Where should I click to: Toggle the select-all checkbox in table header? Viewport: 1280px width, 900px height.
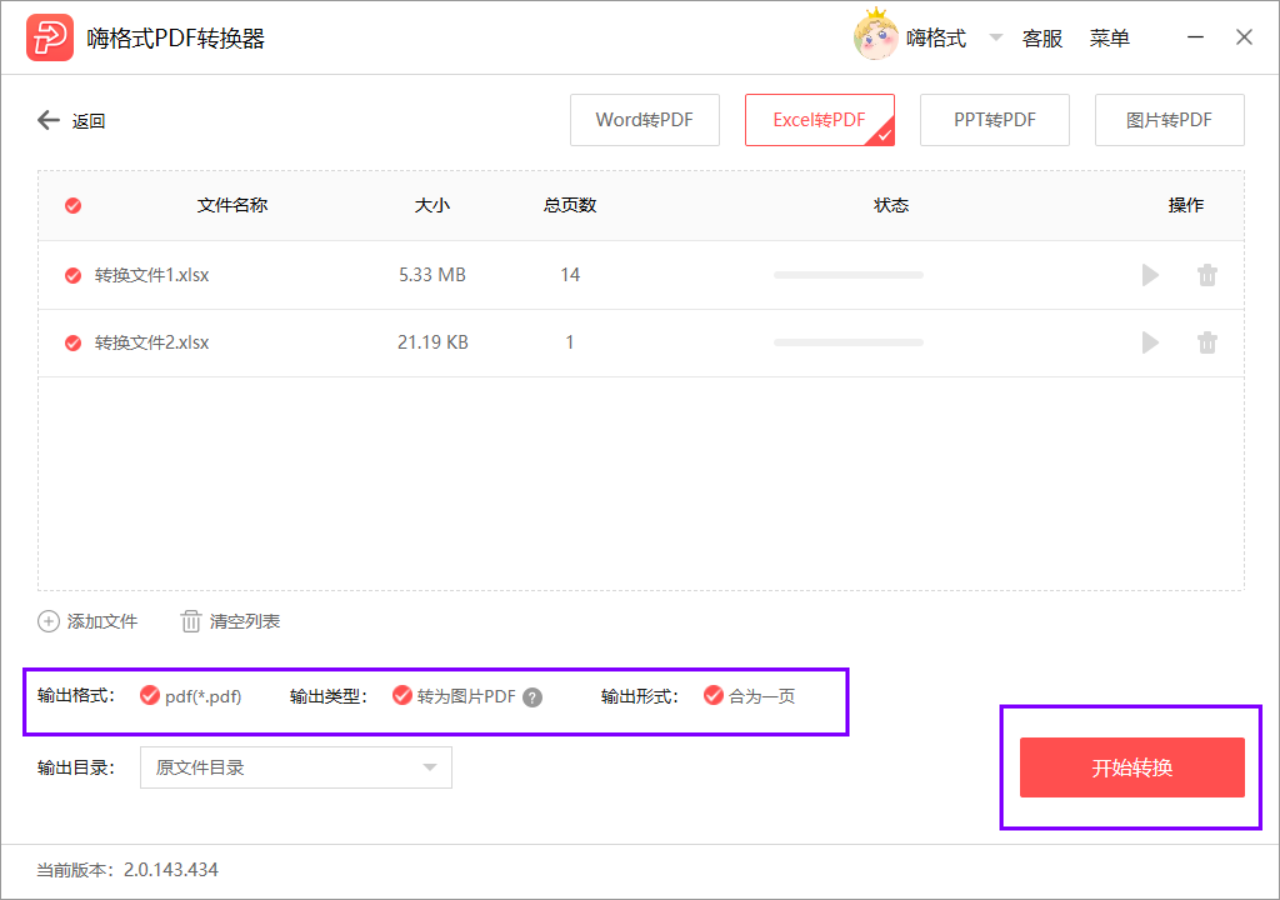(73, 206)
